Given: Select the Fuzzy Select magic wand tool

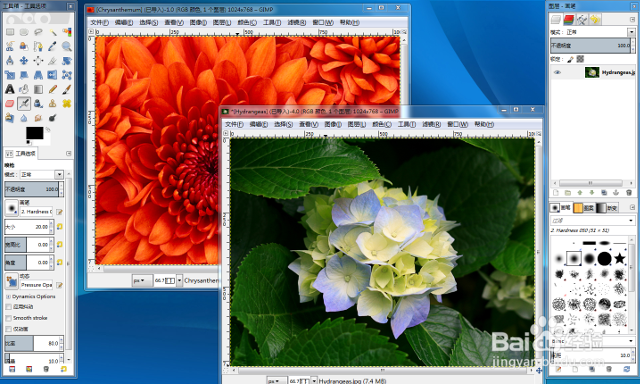Looking at the screenshot, I should click(53, 32).
